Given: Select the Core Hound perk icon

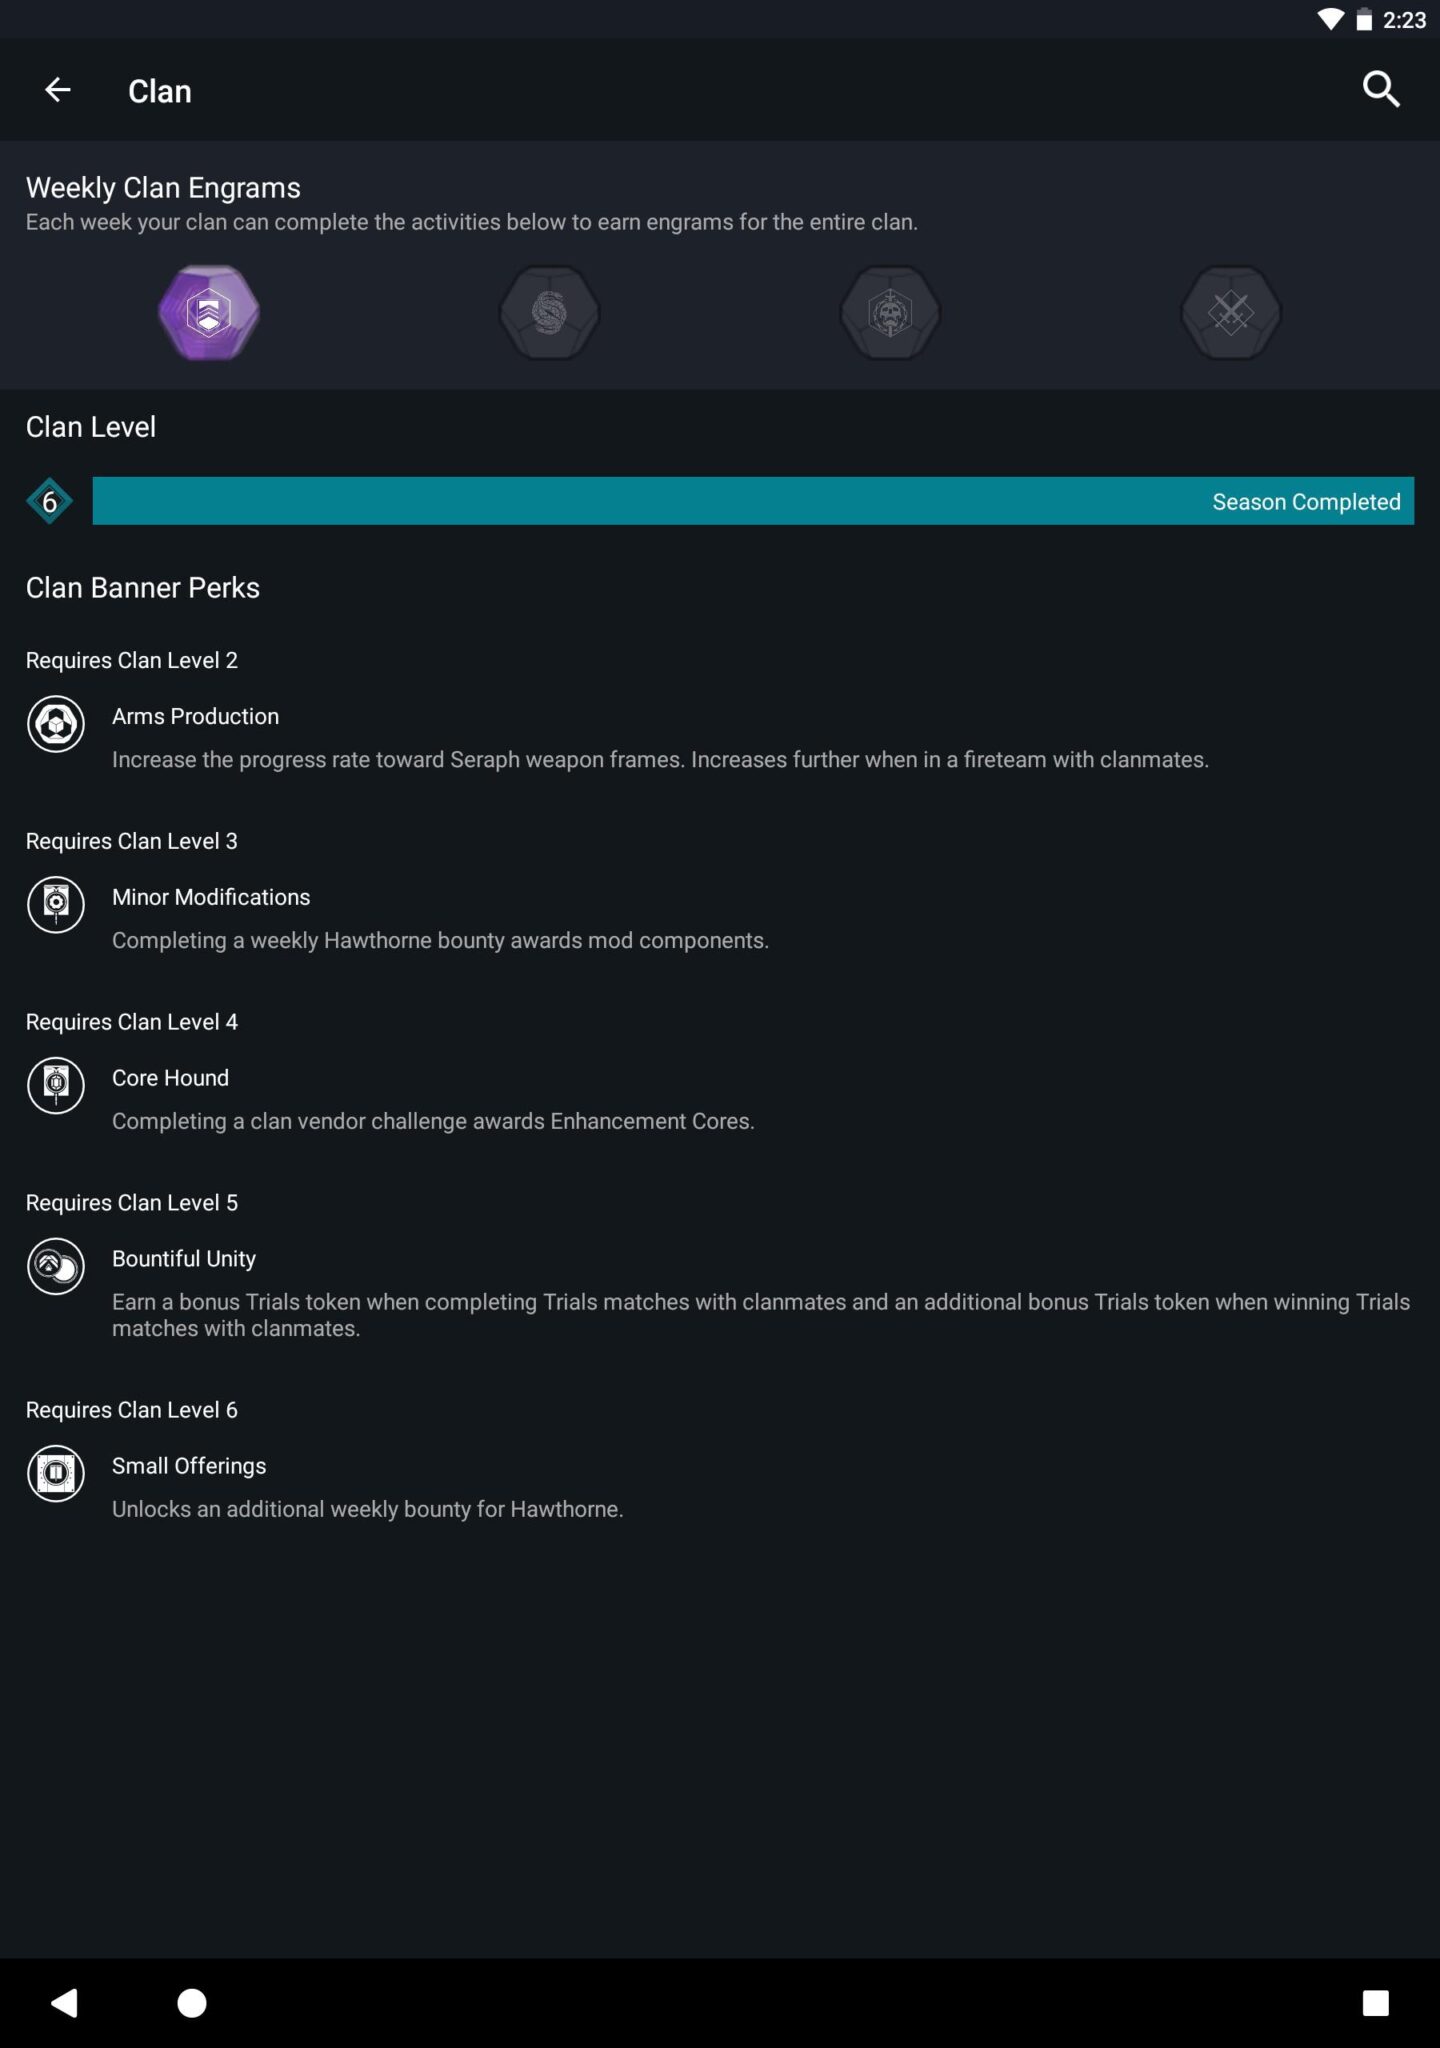Looking at the screenshot, I should click(56, 1087).
